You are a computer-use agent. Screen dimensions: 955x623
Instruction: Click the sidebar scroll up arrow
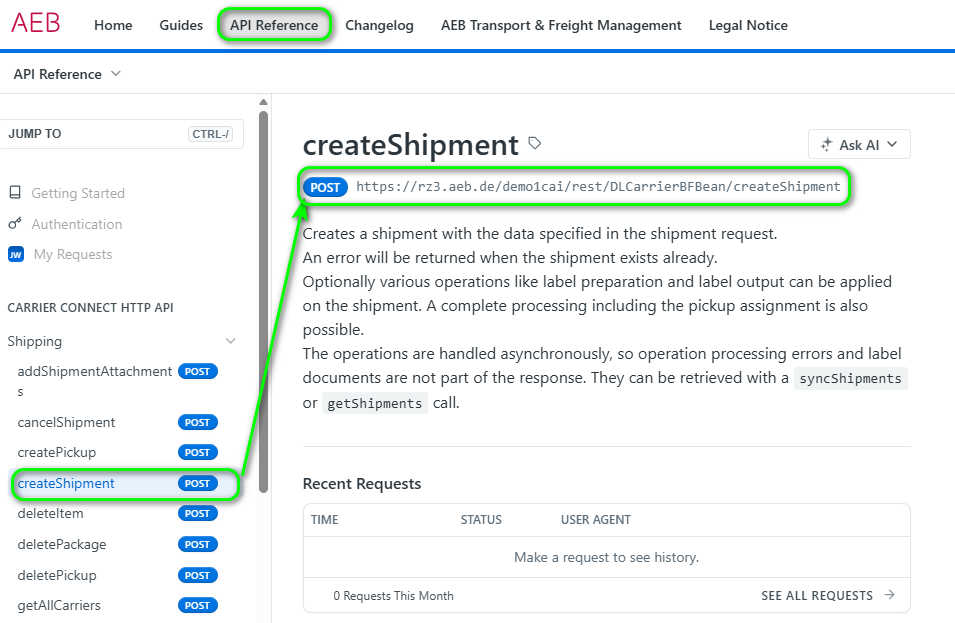tap(263, 102)
